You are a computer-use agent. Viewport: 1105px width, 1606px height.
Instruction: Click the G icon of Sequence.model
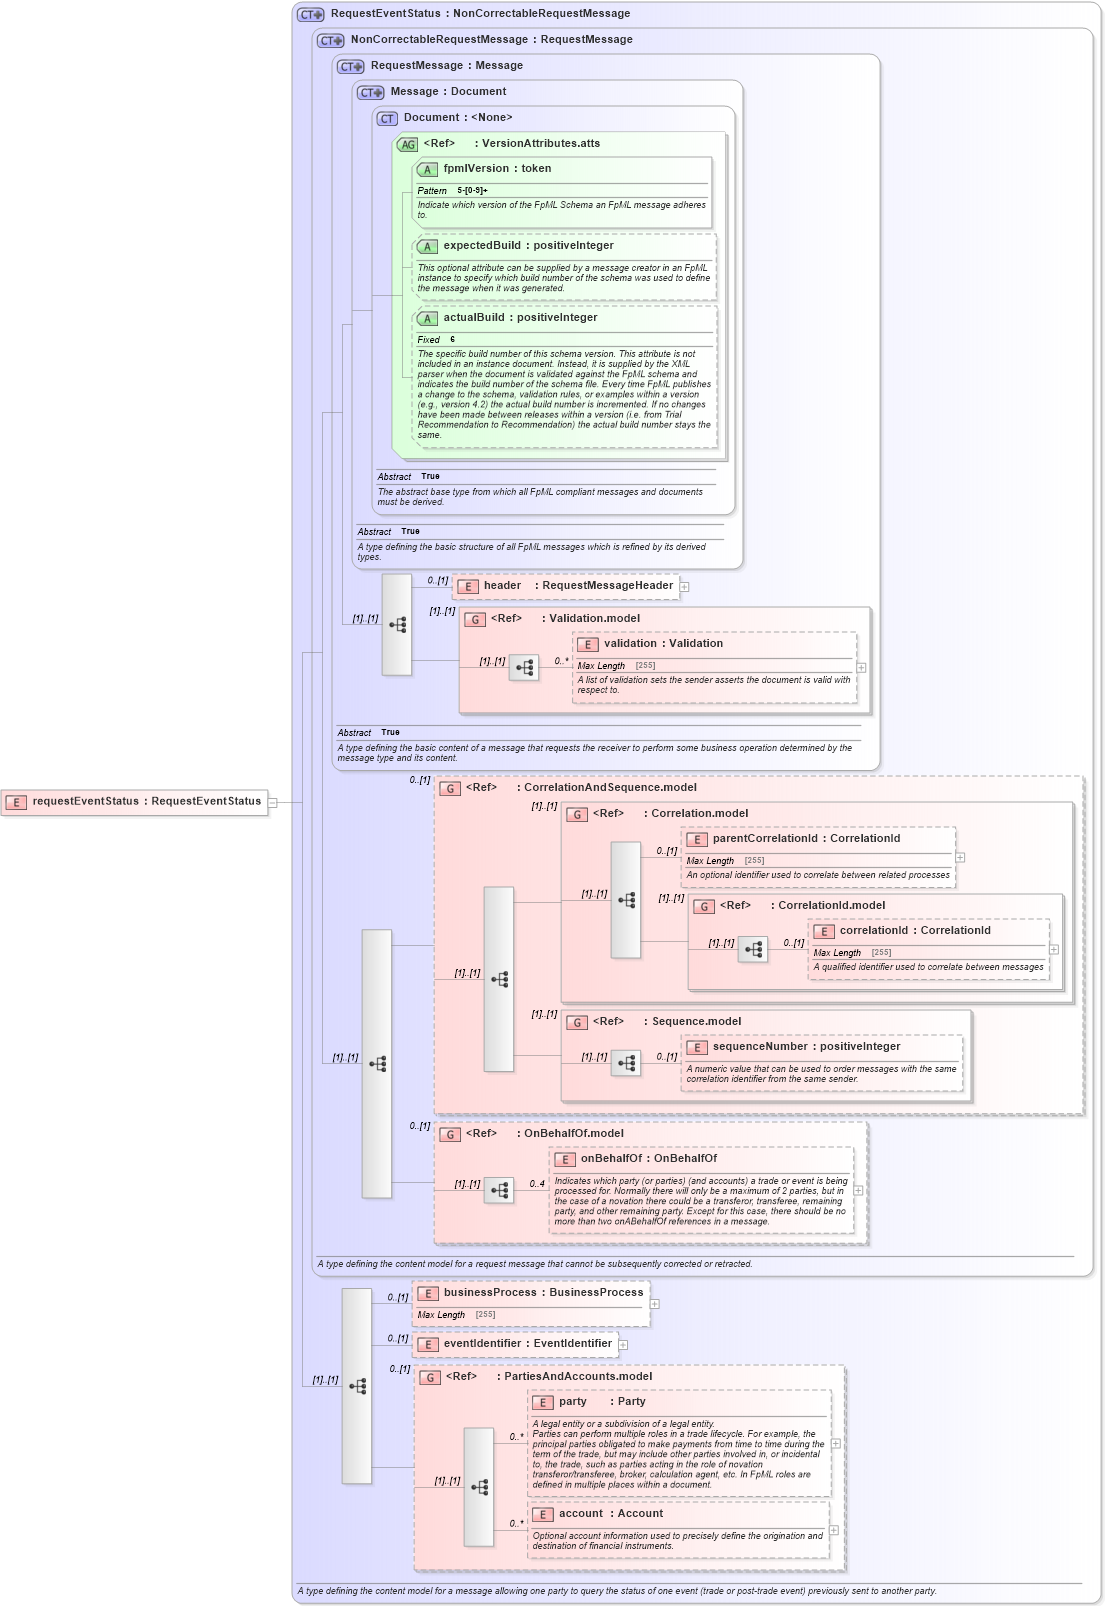pyautogui.click(x=577, y=1023)
